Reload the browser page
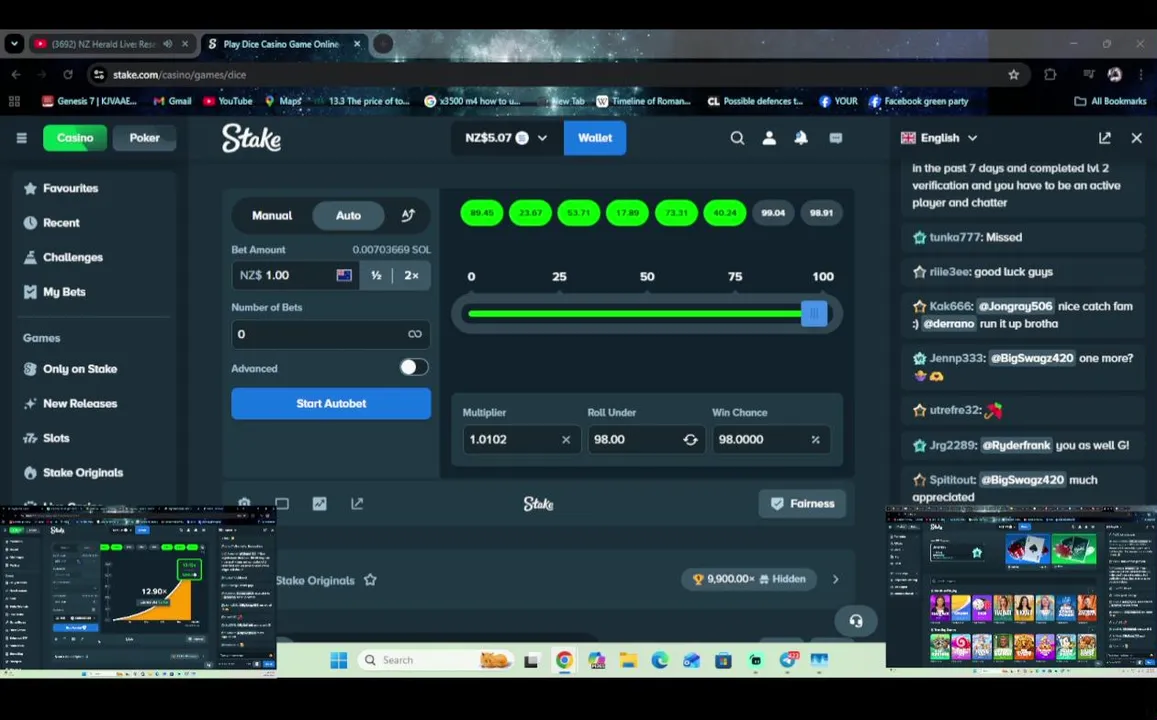Image resolution: width=1157 pixels, height=720 pixels. [68, 75]
